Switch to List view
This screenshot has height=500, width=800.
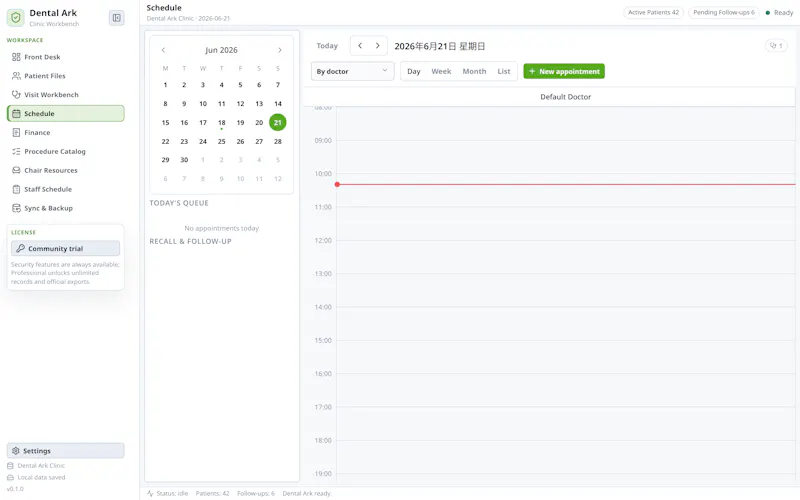pyautogui.click(x=504, y=71)
